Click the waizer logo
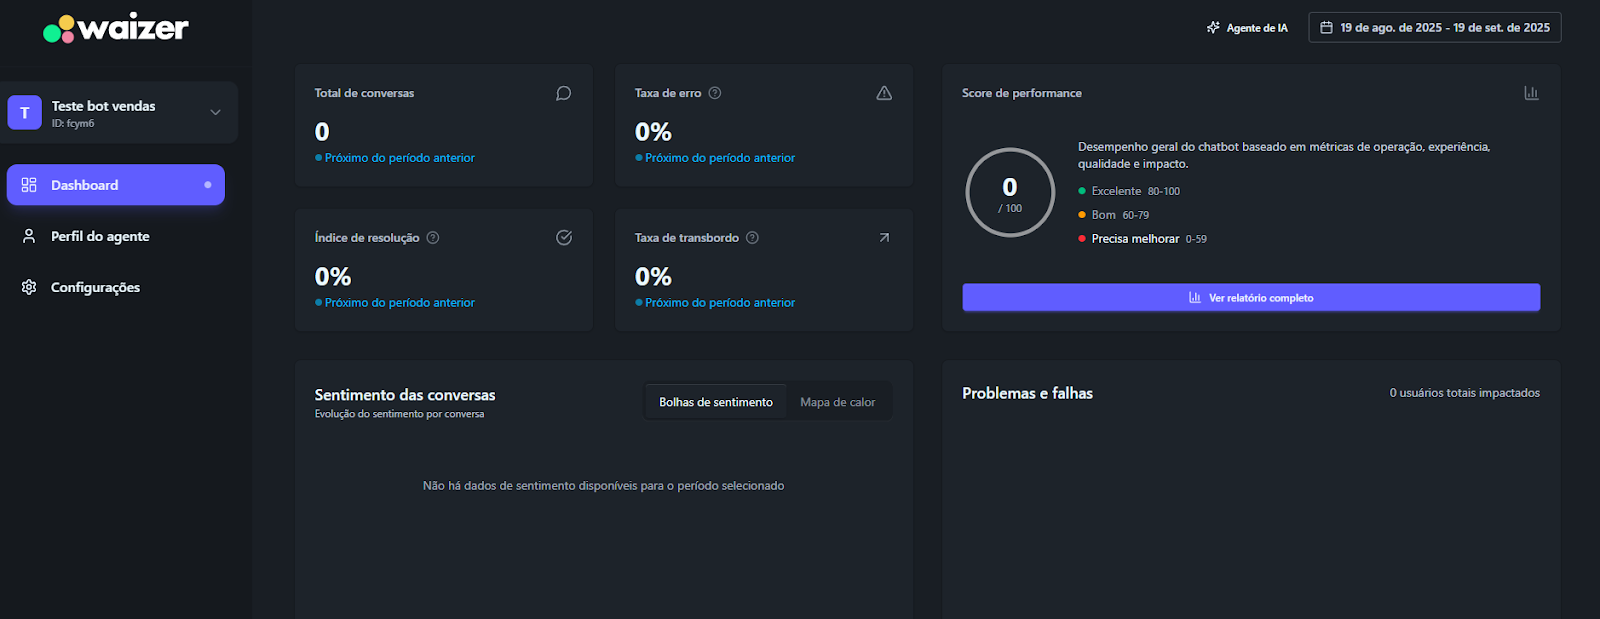 pos(116,28)
